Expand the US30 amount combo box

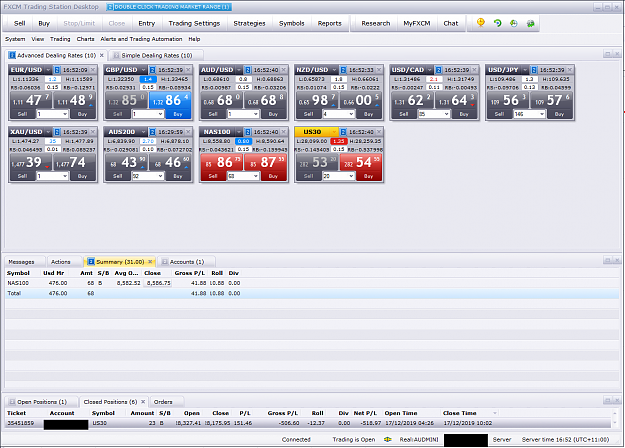click(351, 176)
